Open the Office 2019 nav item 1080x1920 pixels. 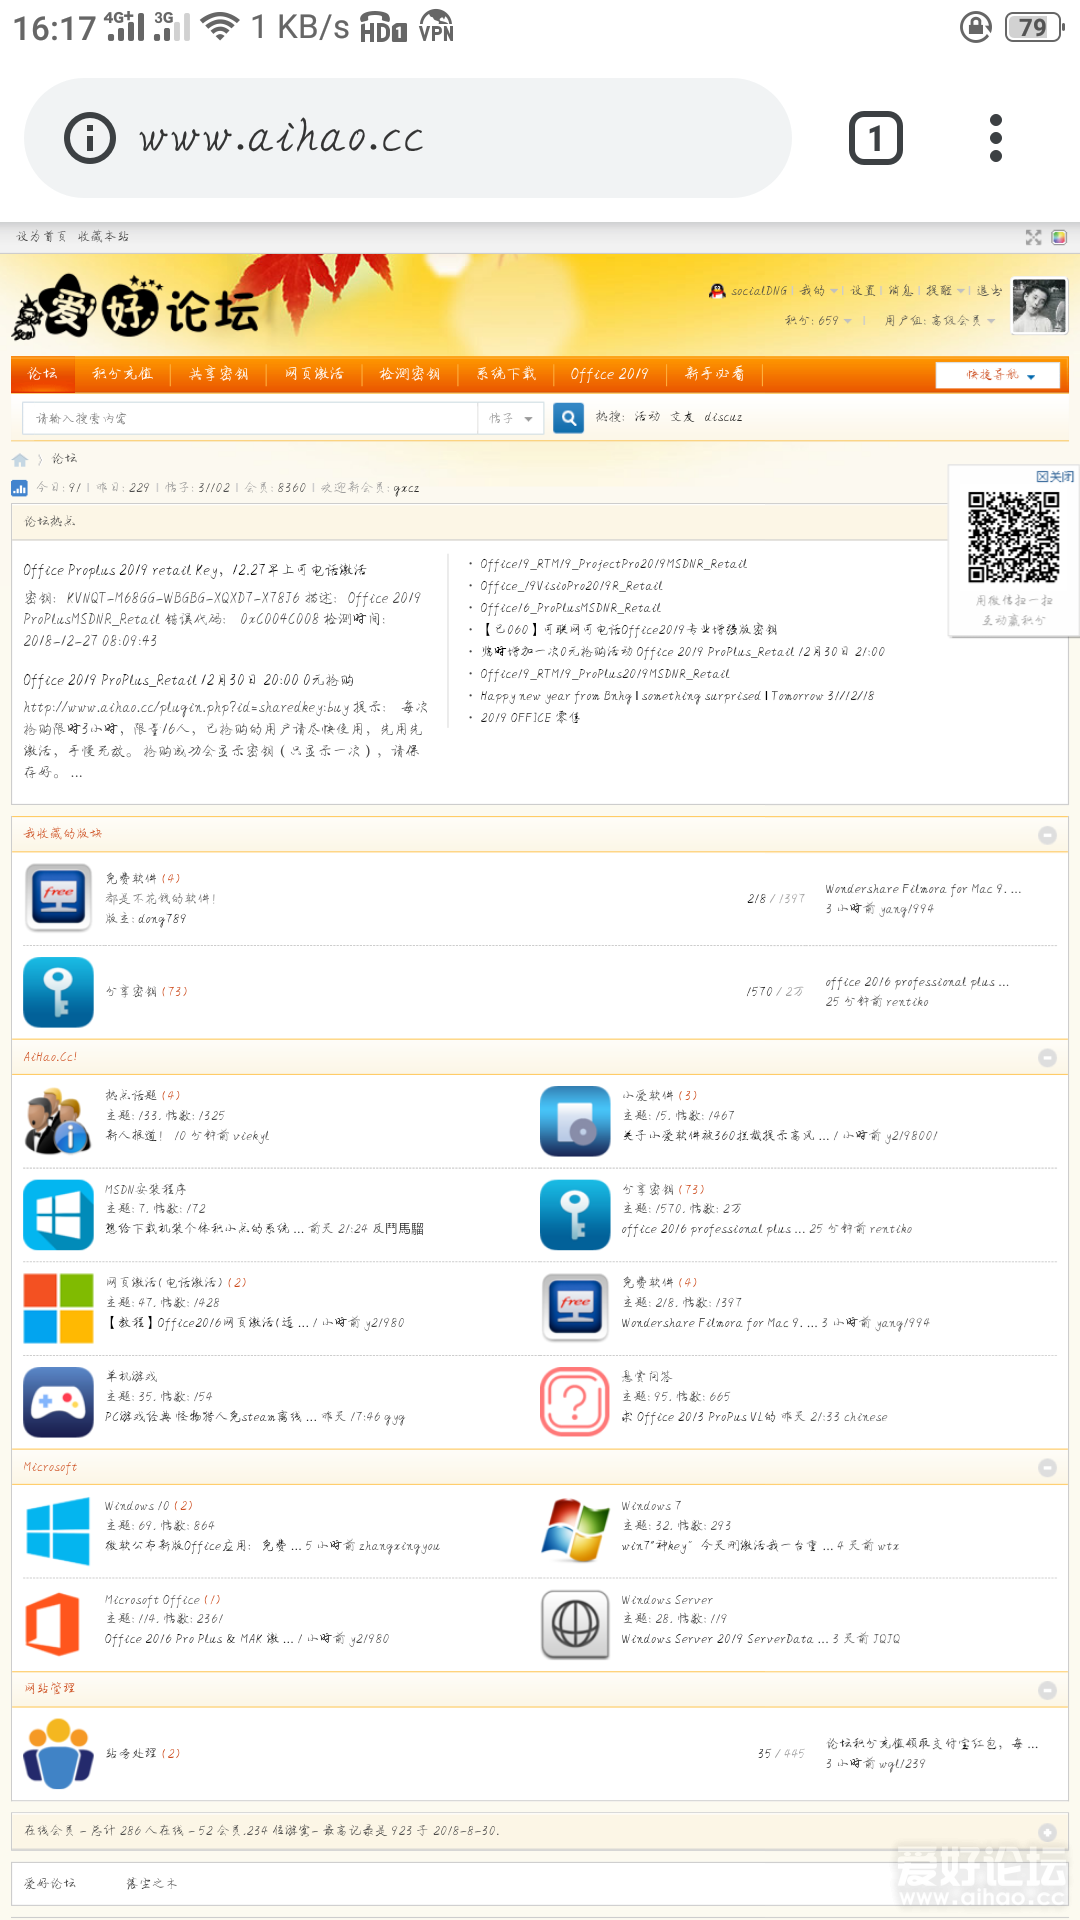tap(609, 374)
